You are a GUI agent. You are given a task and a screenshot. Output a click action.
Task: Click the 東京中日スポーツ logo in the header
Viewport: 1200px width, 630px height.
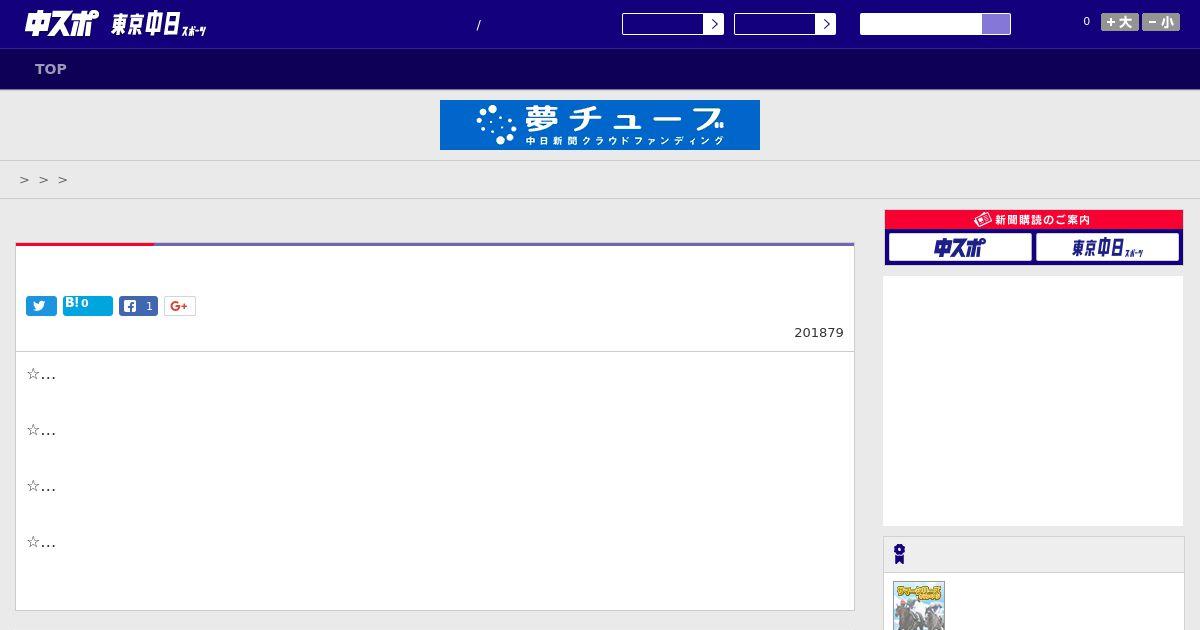pos(159,25)
